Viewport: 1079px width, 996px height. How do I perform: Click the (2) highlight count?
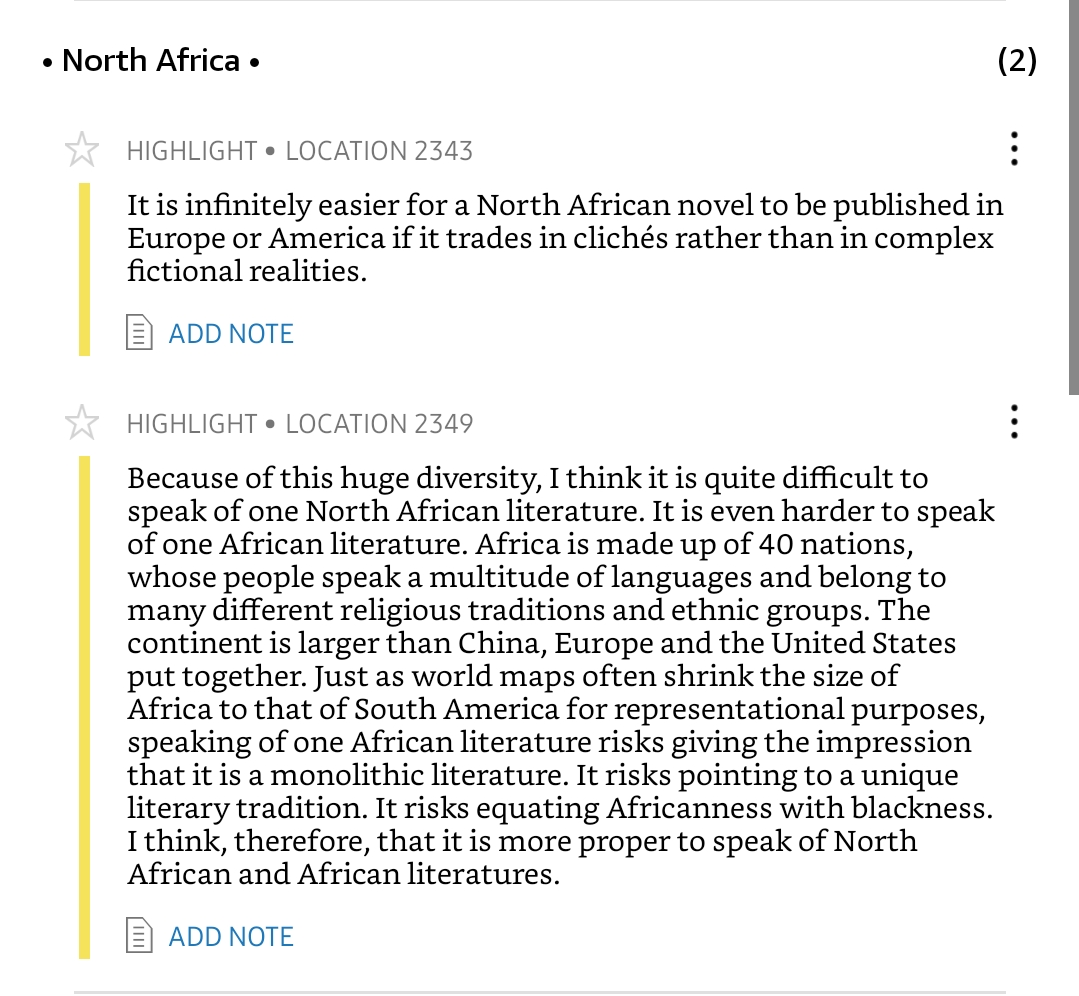(x=1017, y=61)
